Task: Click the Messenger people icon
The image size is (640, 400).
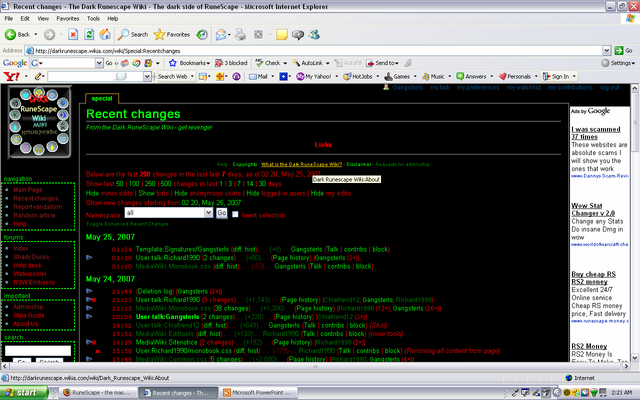Action: pos(314,35)
